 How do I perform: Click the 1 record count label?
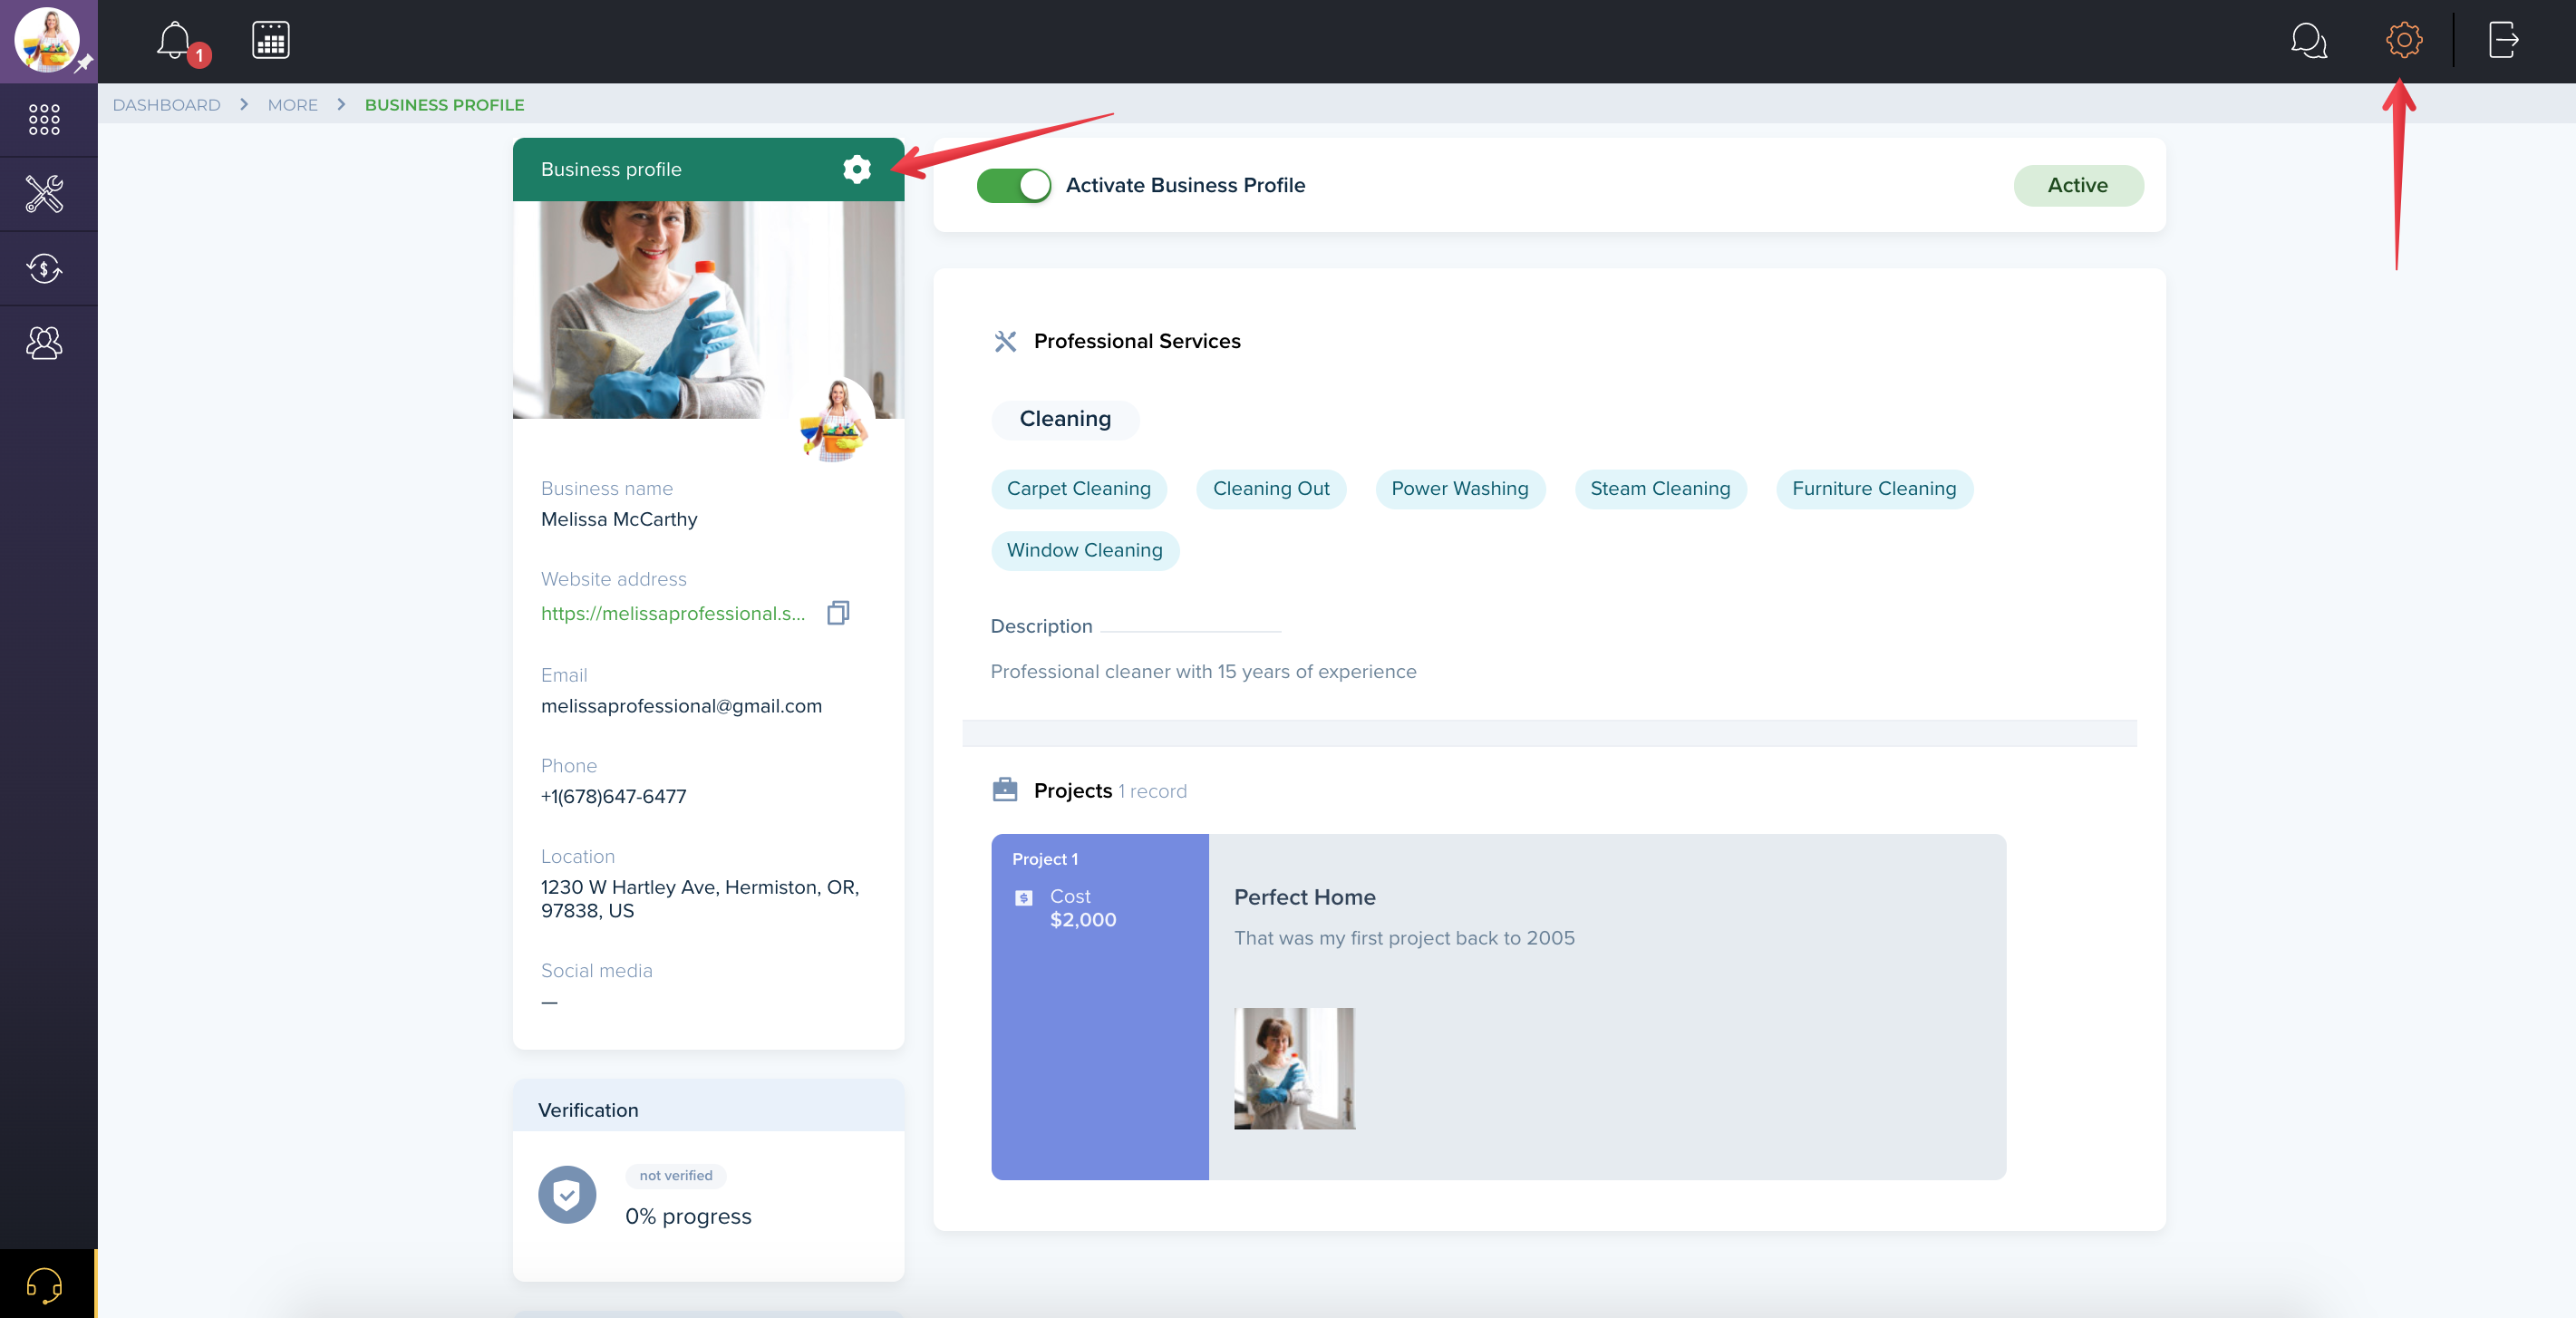(x=1152, y=791)
